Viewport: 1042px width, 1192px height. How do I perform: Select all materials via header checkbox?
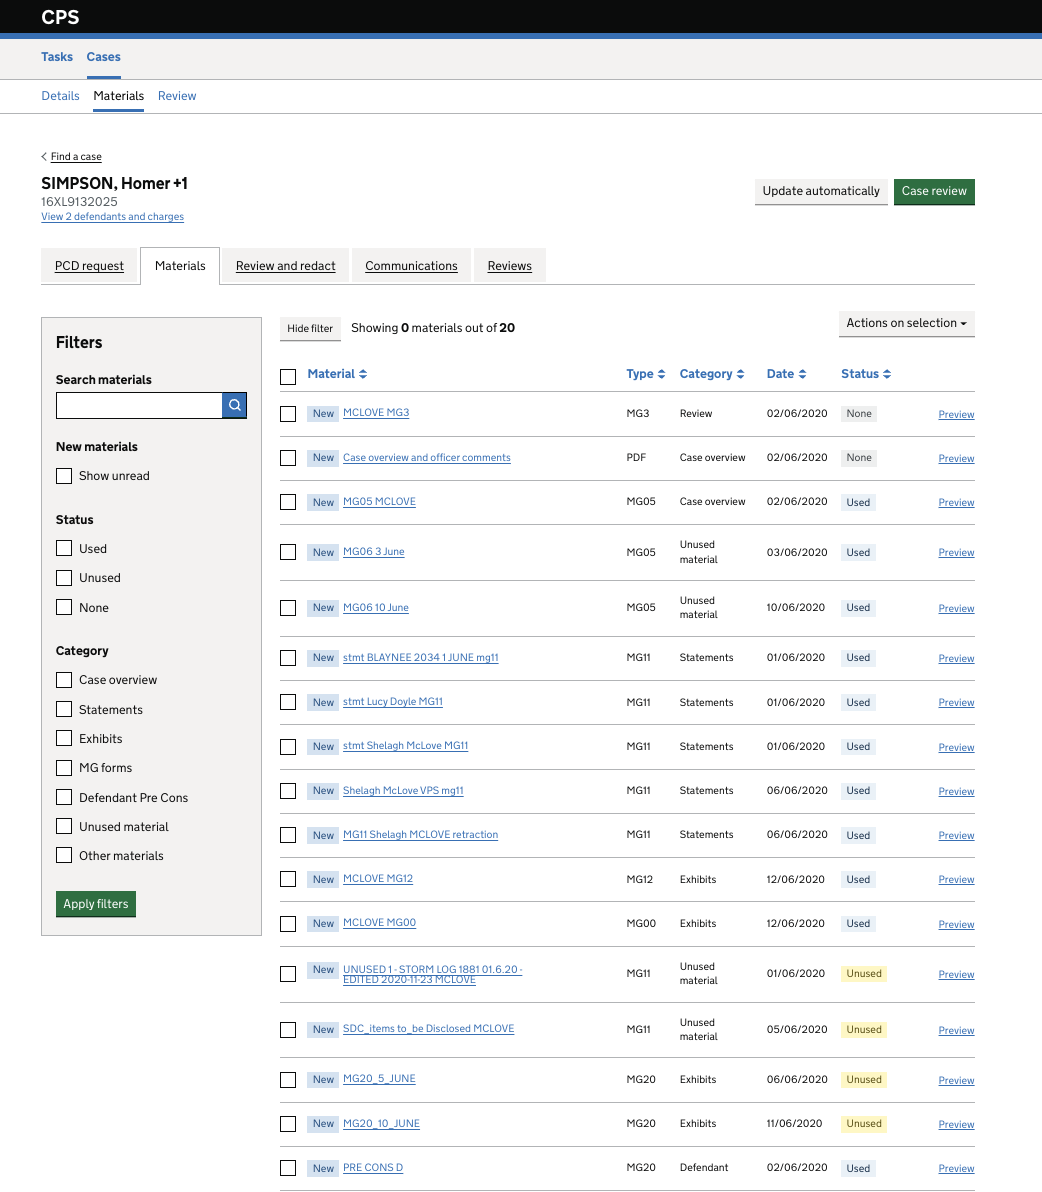pyautogui.click(x=288, y=377)
